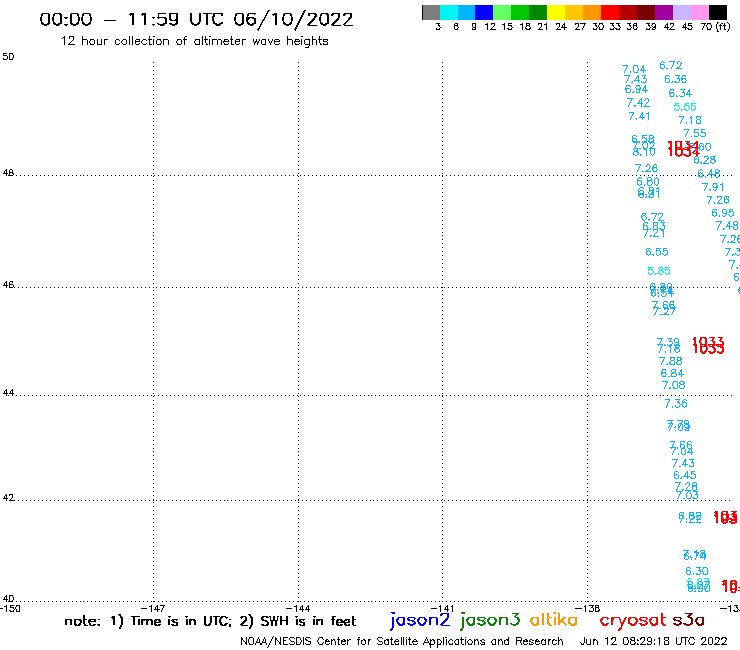
Task: Click the purple swatch in the color scale
Action: [664, 12]
